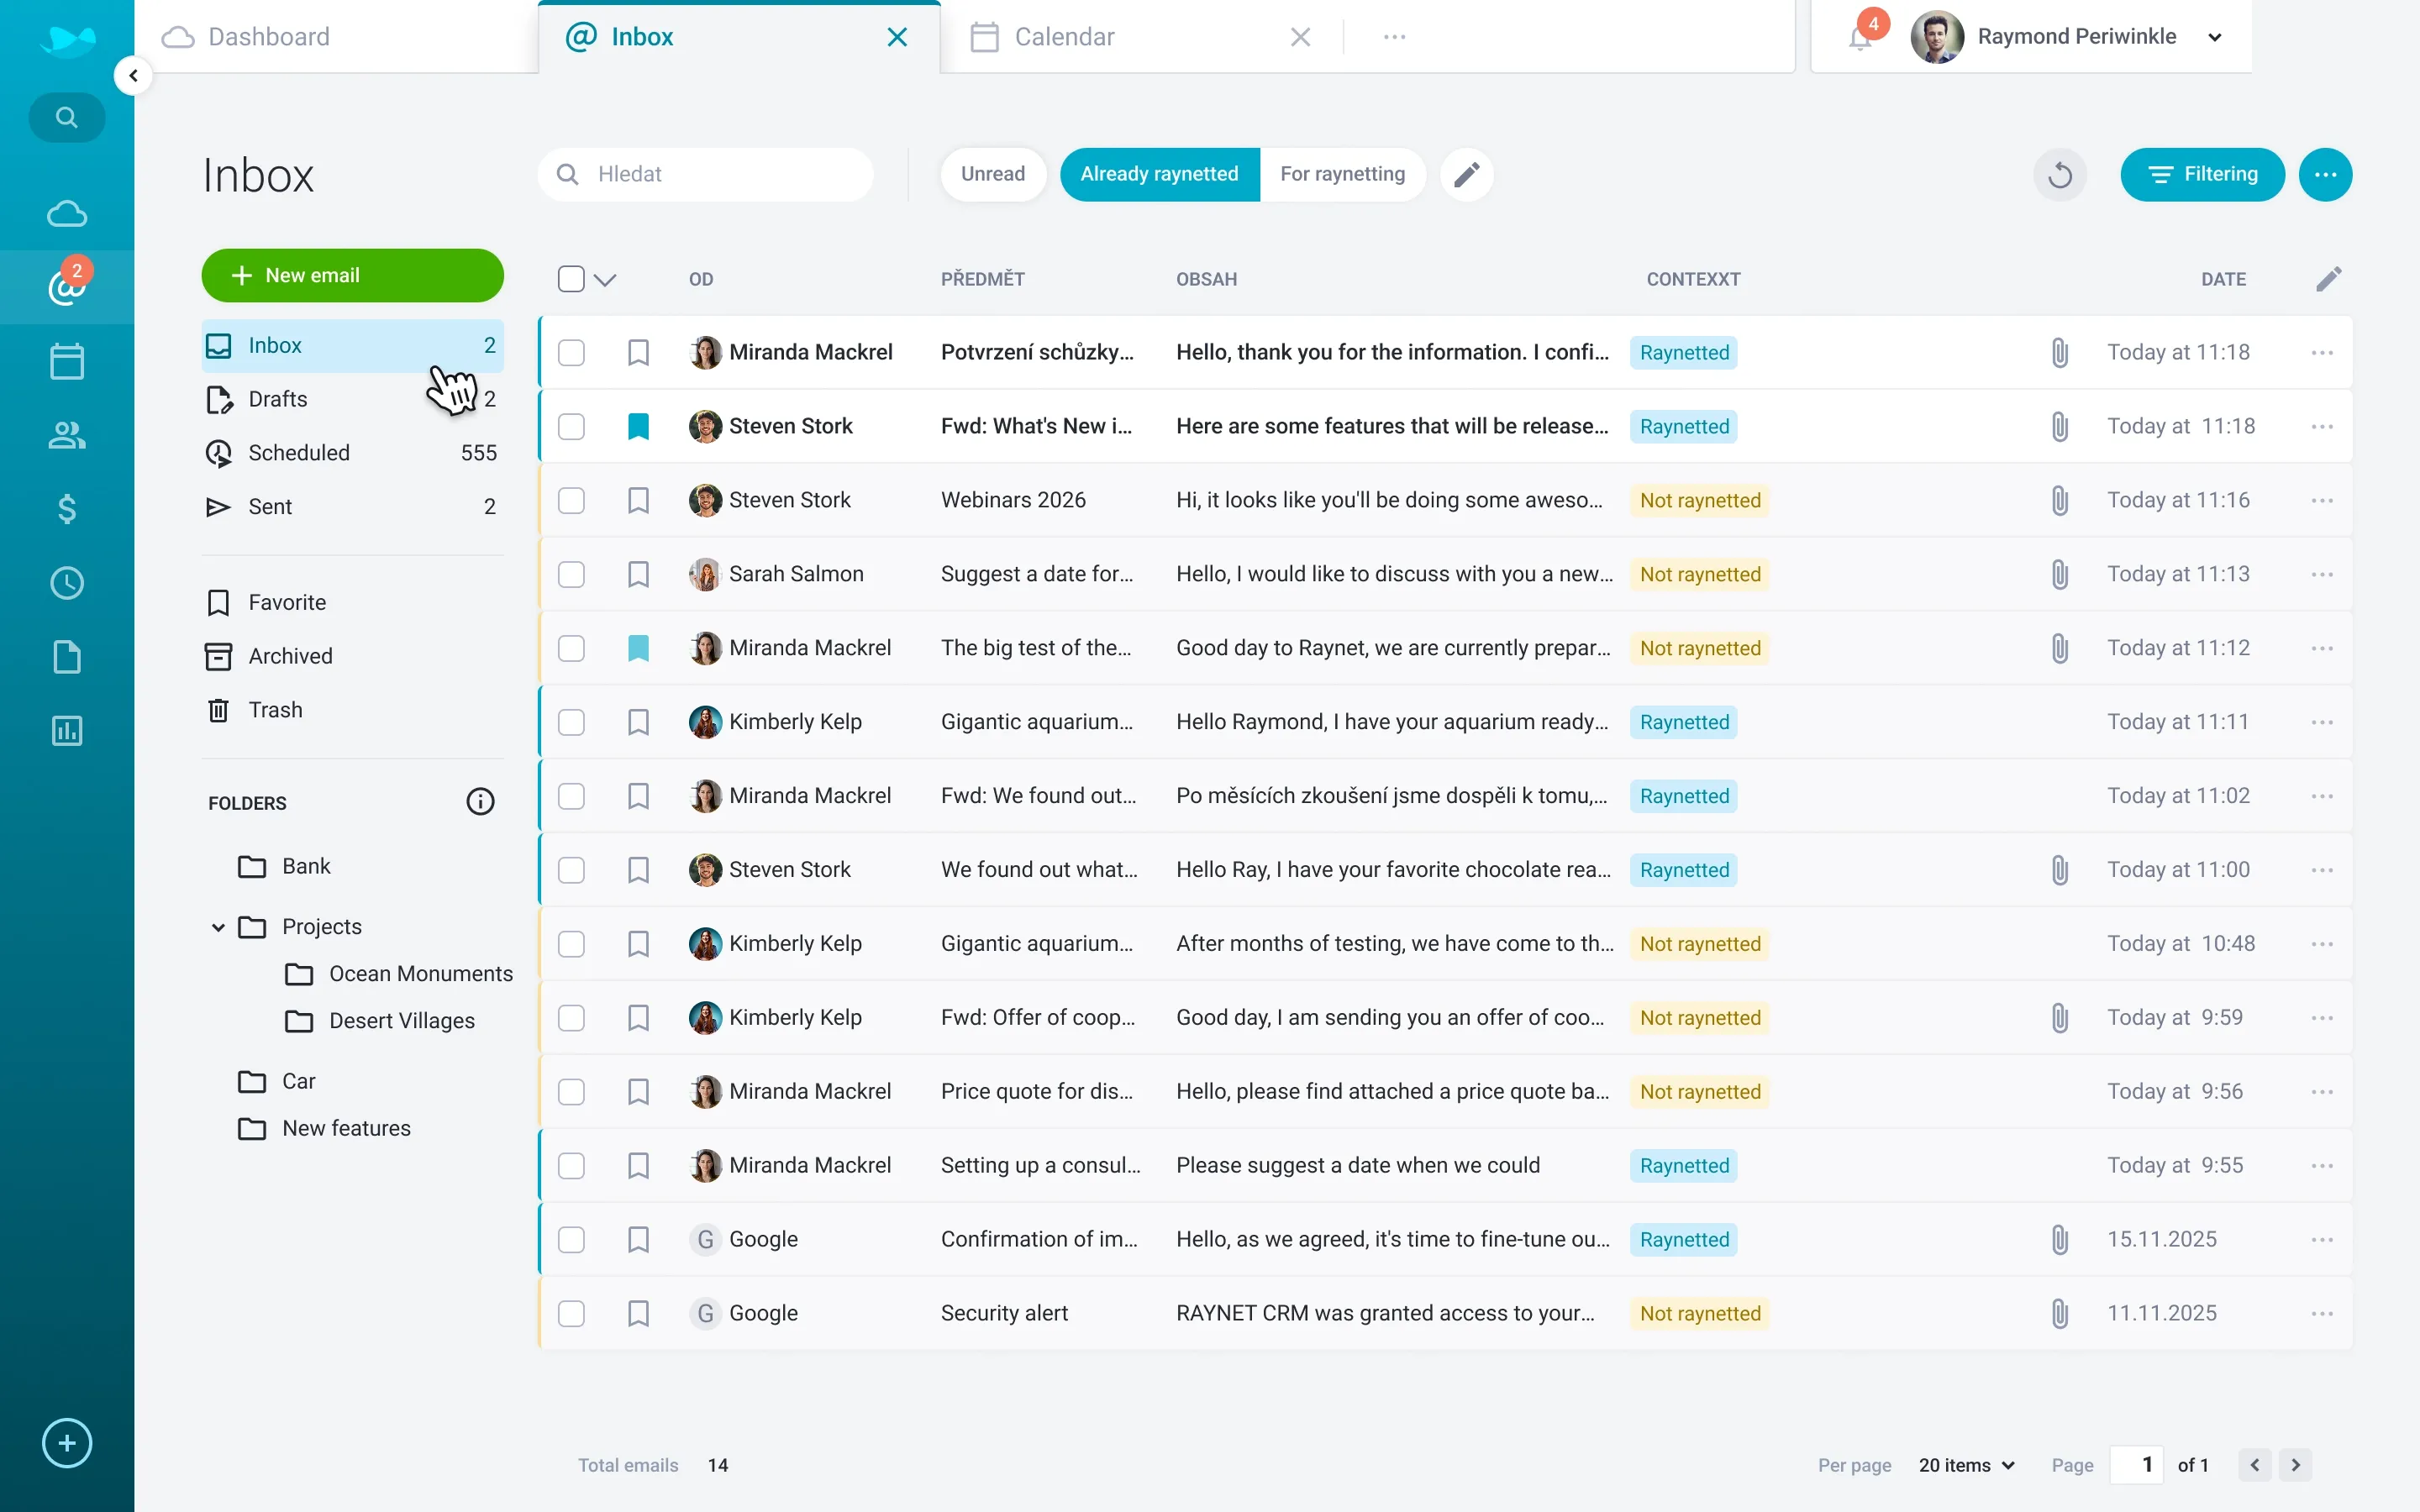Select the checkbox on Steven Stork's Webinars 2026 email
Viewport: 2420px width, 1512px height.
coord(571,500)
